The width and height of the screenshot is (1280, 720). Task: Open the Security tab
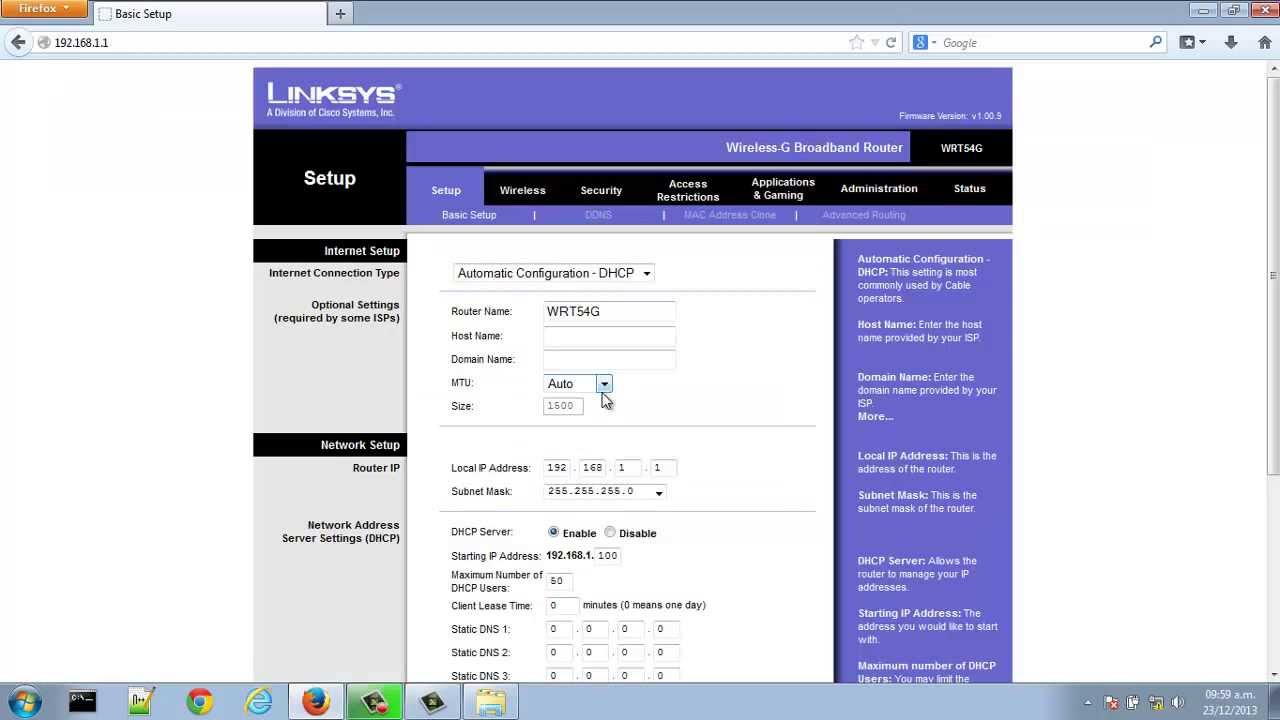pos(601,190)
